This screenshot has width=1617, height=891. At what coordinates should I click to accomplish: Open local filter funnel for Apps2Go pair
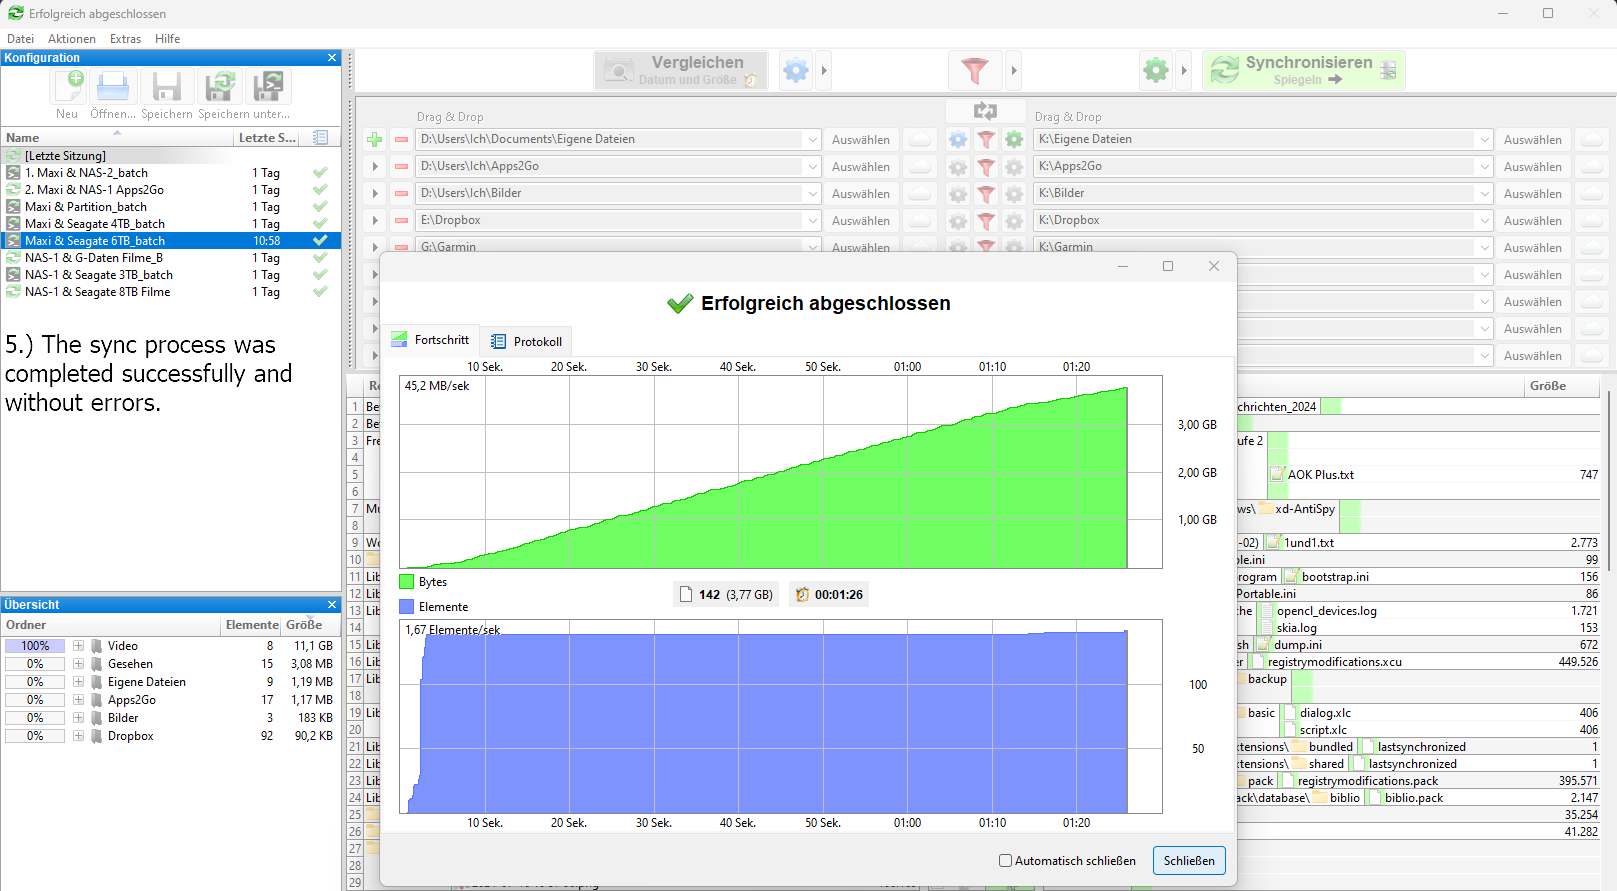coord(986,167)
